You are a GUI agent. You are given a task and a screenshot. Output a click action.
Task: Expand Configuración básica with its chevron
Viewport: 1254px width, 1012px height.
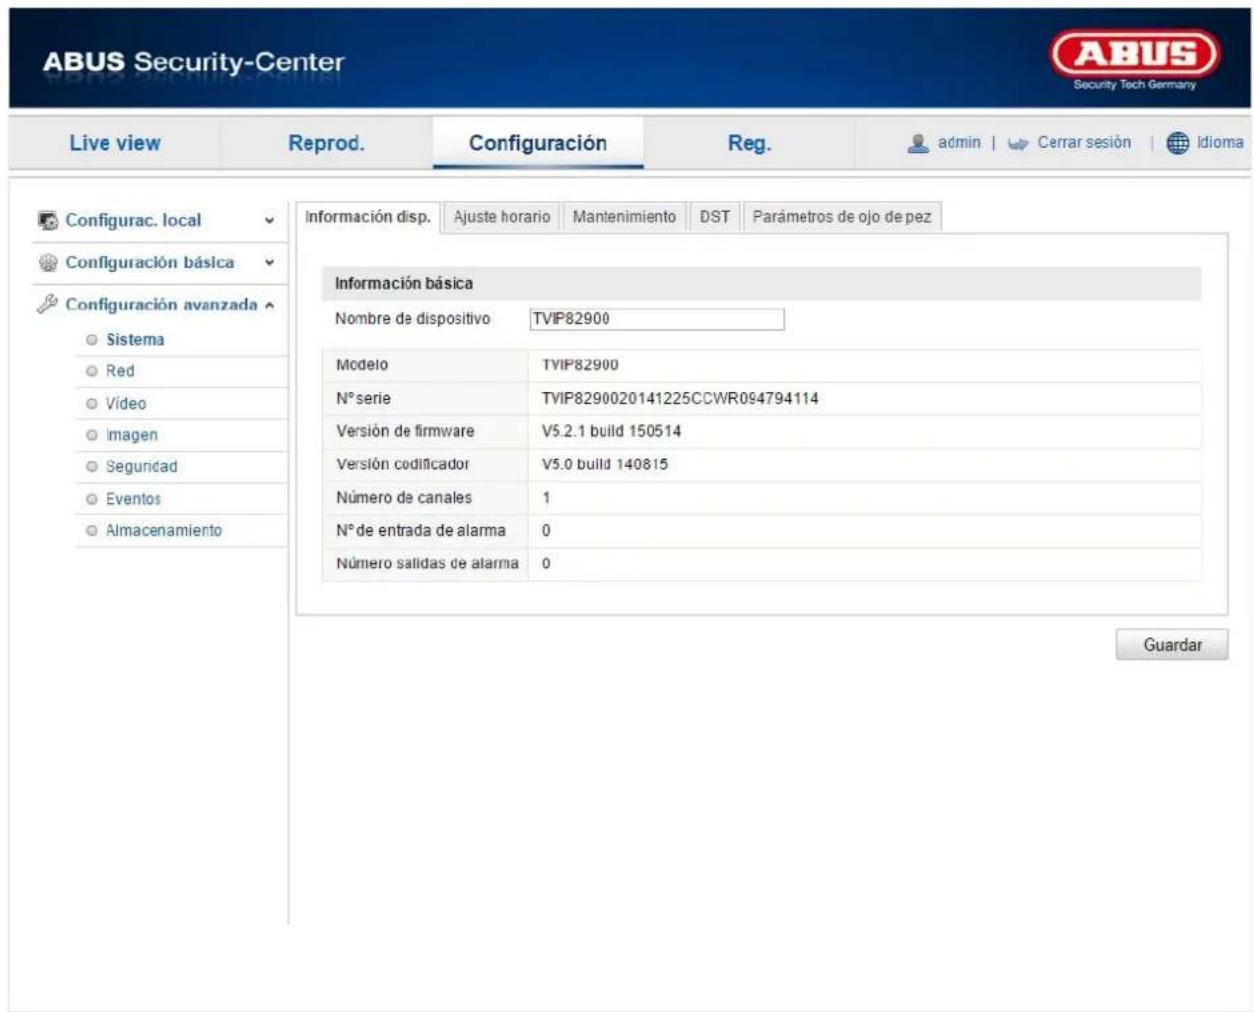click(269, 263)
